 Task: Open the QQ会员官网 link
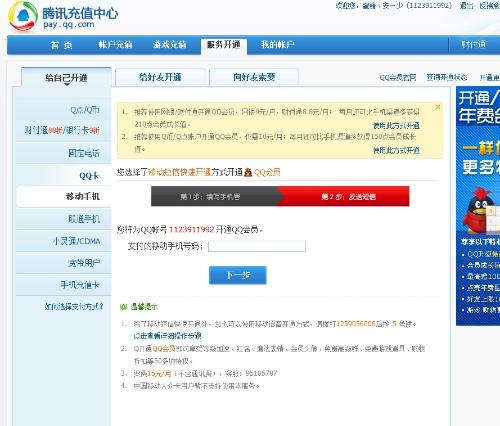point(398,78)
